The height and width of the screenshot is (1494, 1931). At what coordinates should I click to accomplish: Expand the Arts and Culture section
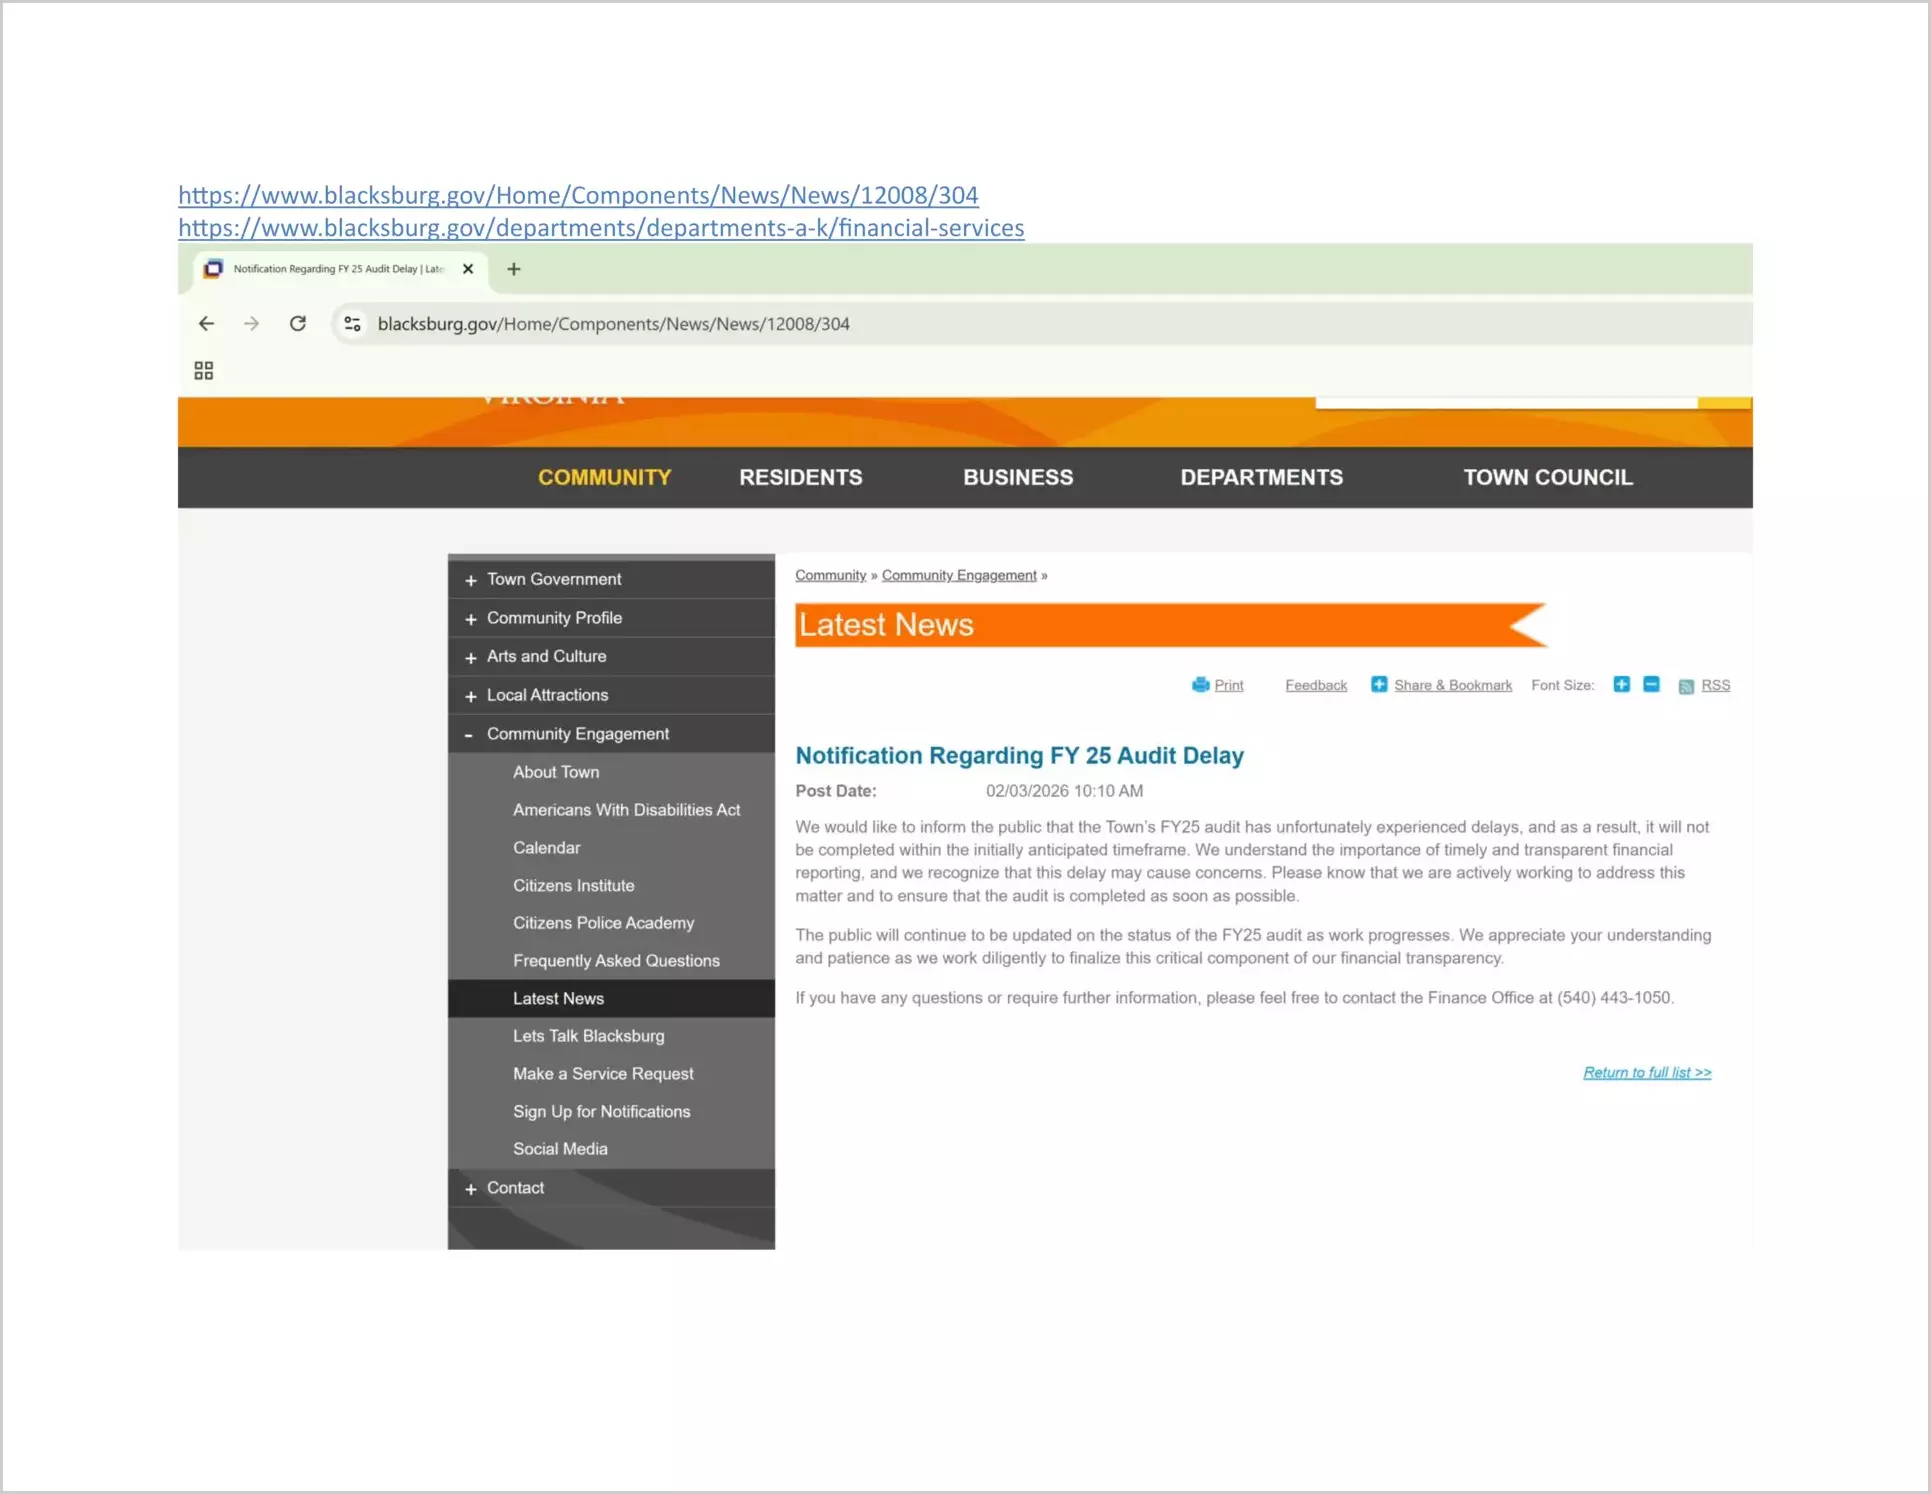point(470,657)
